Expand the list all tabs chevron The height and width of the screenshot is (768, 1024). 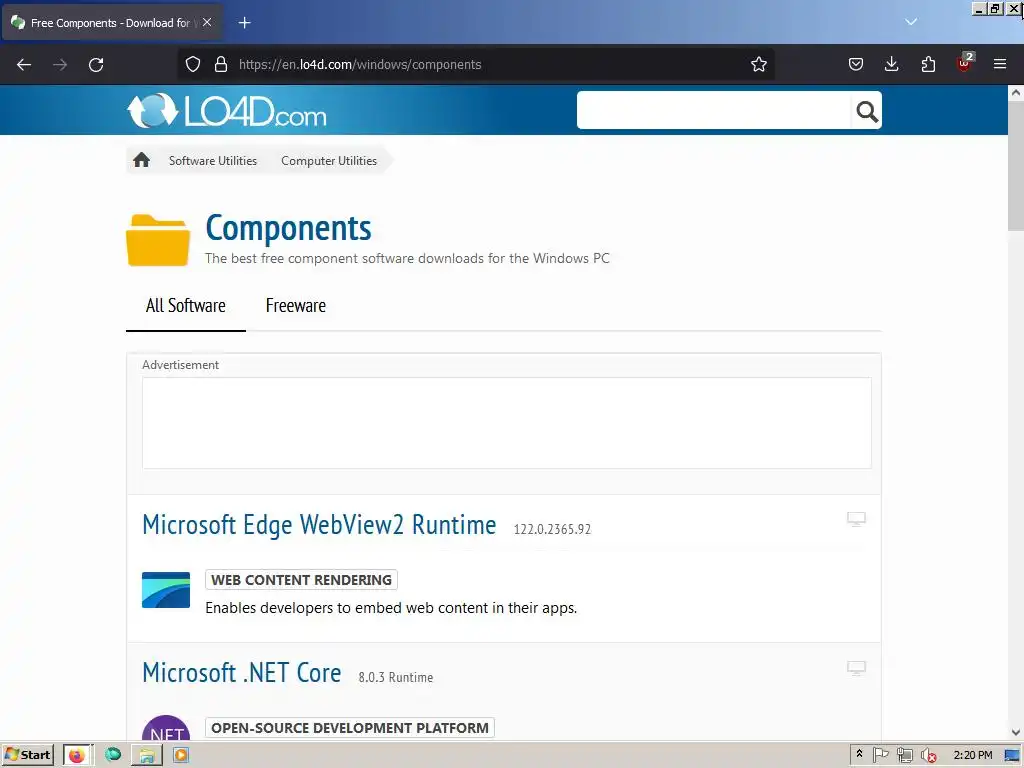click(x=911, y=22)
